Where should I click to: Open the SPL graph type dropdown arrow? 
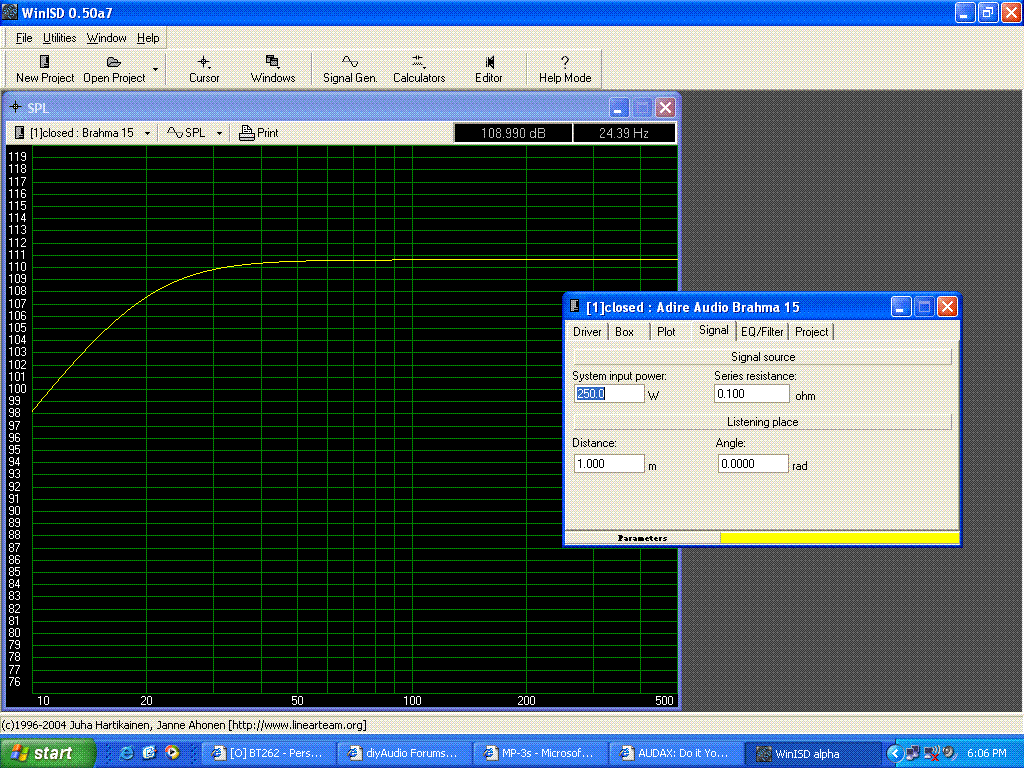[x=219, y=133]
